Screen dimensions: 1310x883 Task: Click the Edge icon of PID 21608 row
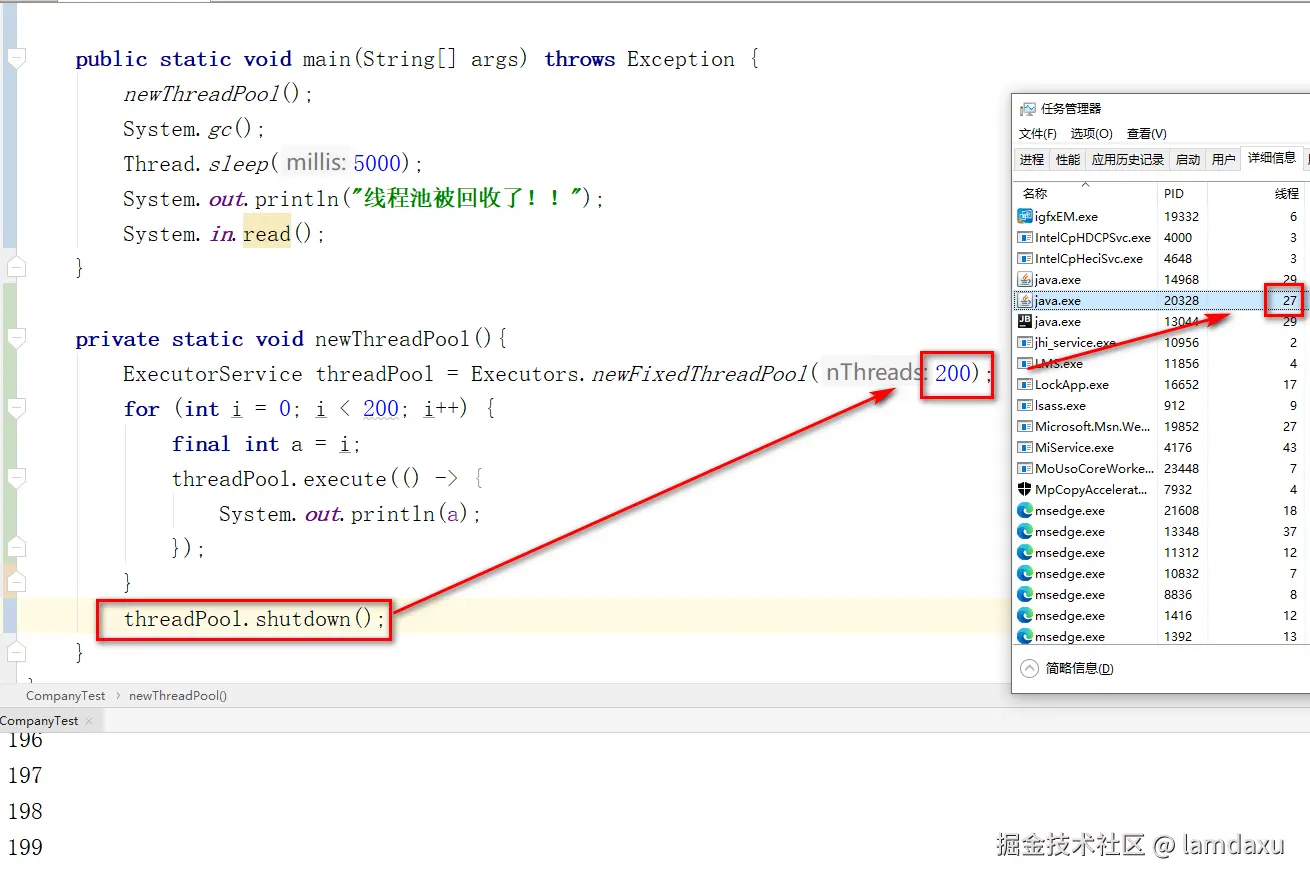coord(1025,510)
